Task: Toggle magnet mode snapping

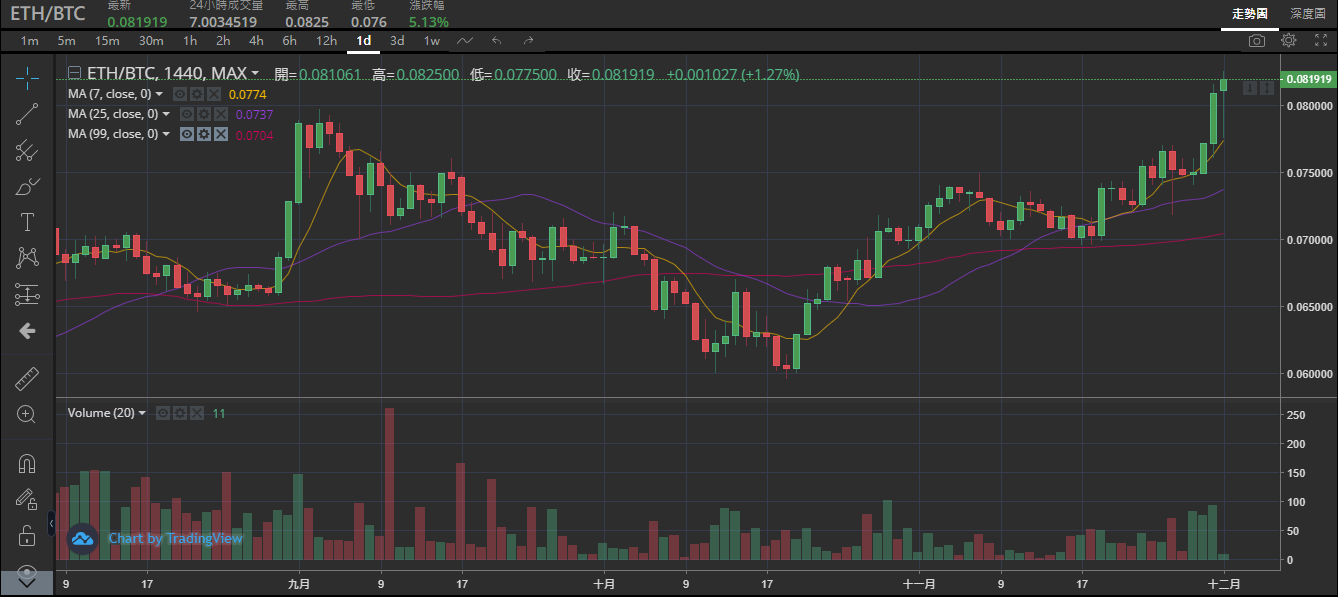Action: [x=27, y=463]
